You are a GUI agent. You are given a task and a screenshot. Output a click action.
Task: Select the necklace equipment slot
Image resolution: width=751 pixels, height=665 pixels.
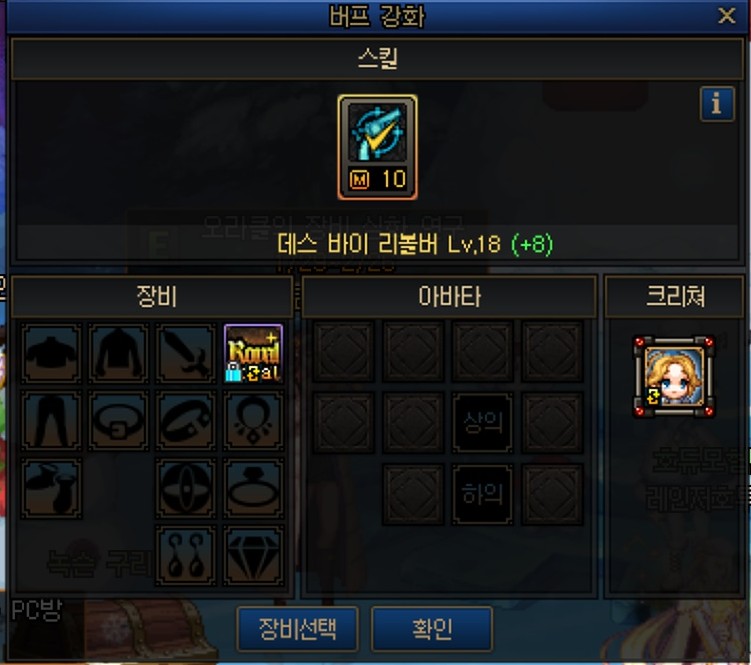tap(253, 421)
